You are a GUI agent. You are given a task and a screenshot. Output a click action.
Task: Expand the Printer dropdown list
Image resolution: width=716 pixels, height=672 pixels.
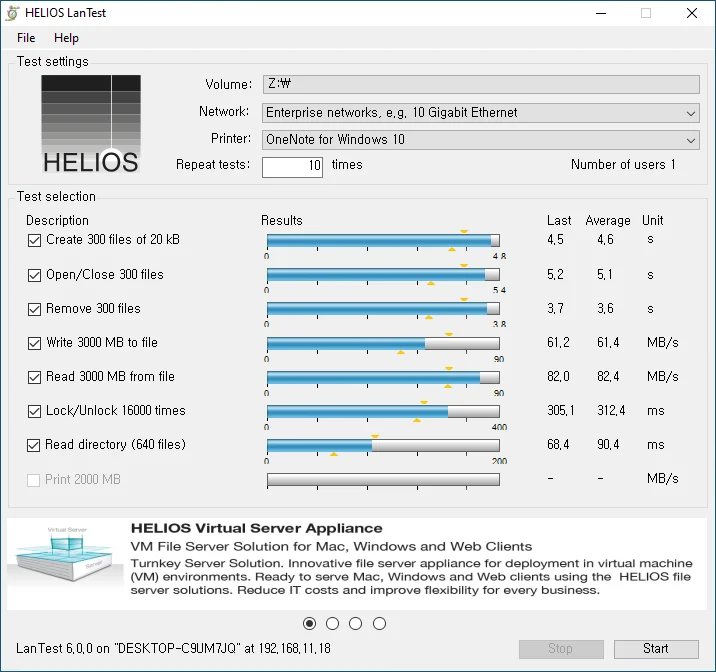coord(690,140)
